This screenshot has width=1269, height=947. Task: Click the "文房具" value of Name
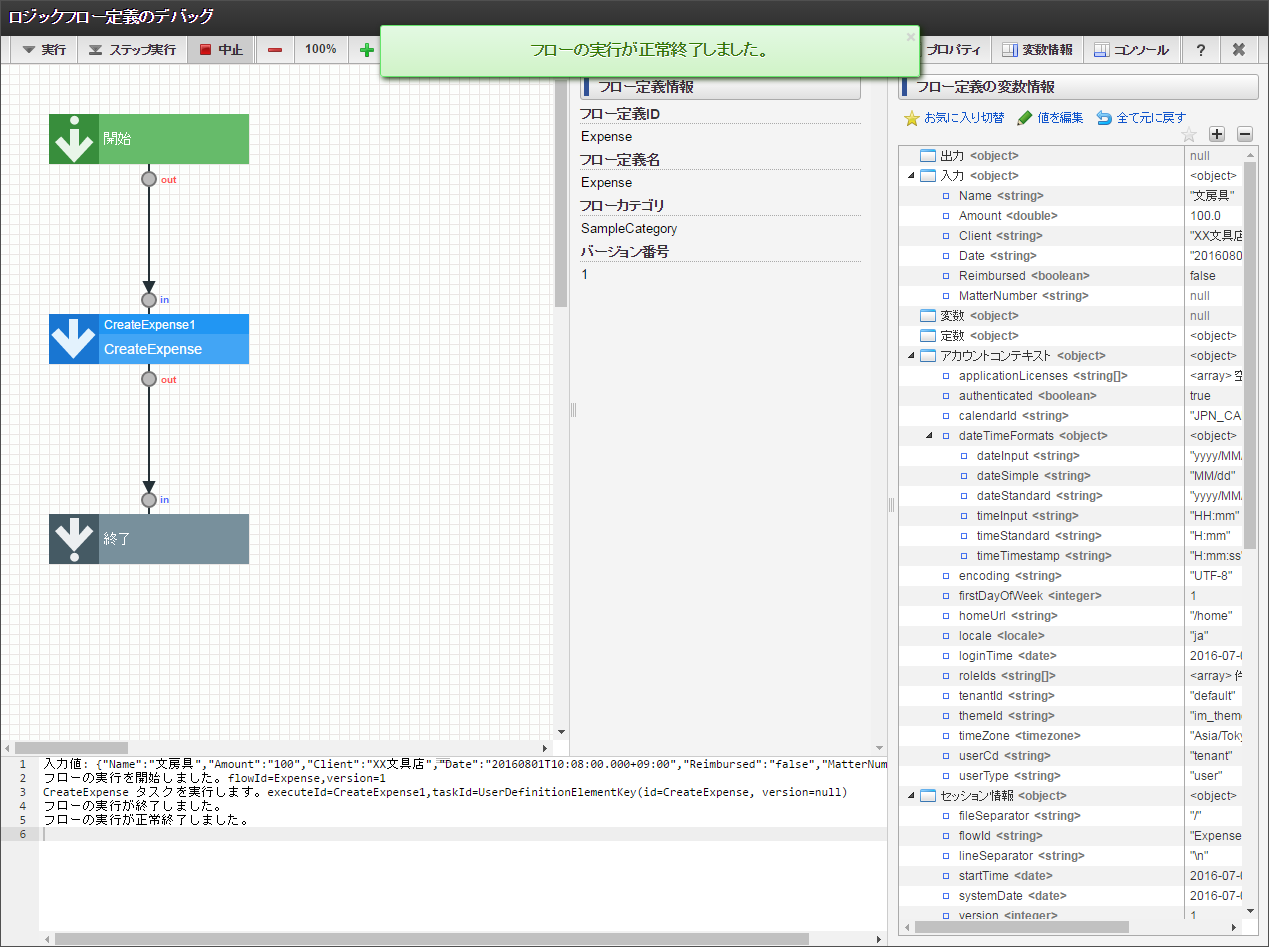point(1212,196)
